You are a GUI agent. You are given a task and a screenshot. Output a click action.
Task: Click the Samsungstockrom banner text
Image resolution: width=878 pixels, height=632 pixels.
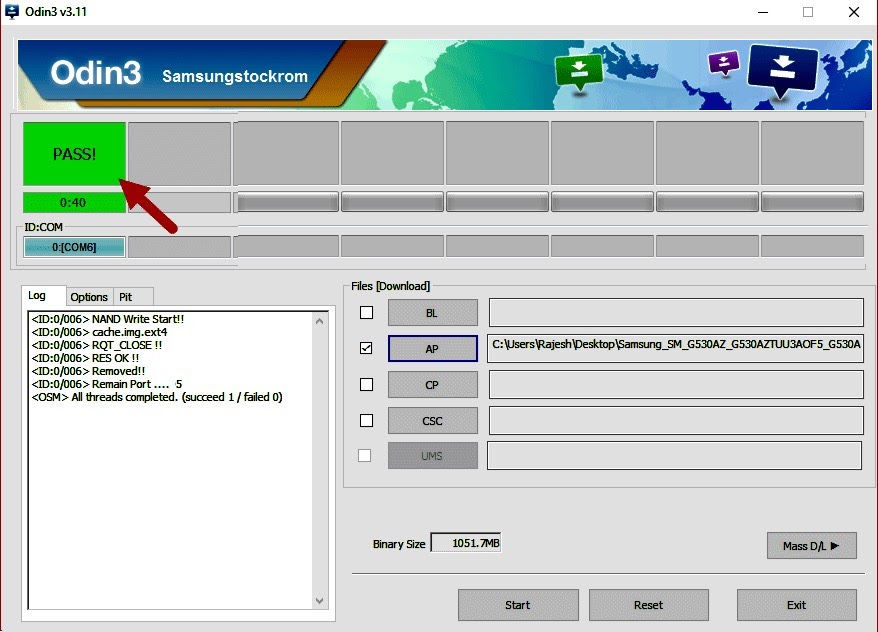pyautogui.click(x=235, y=76)
